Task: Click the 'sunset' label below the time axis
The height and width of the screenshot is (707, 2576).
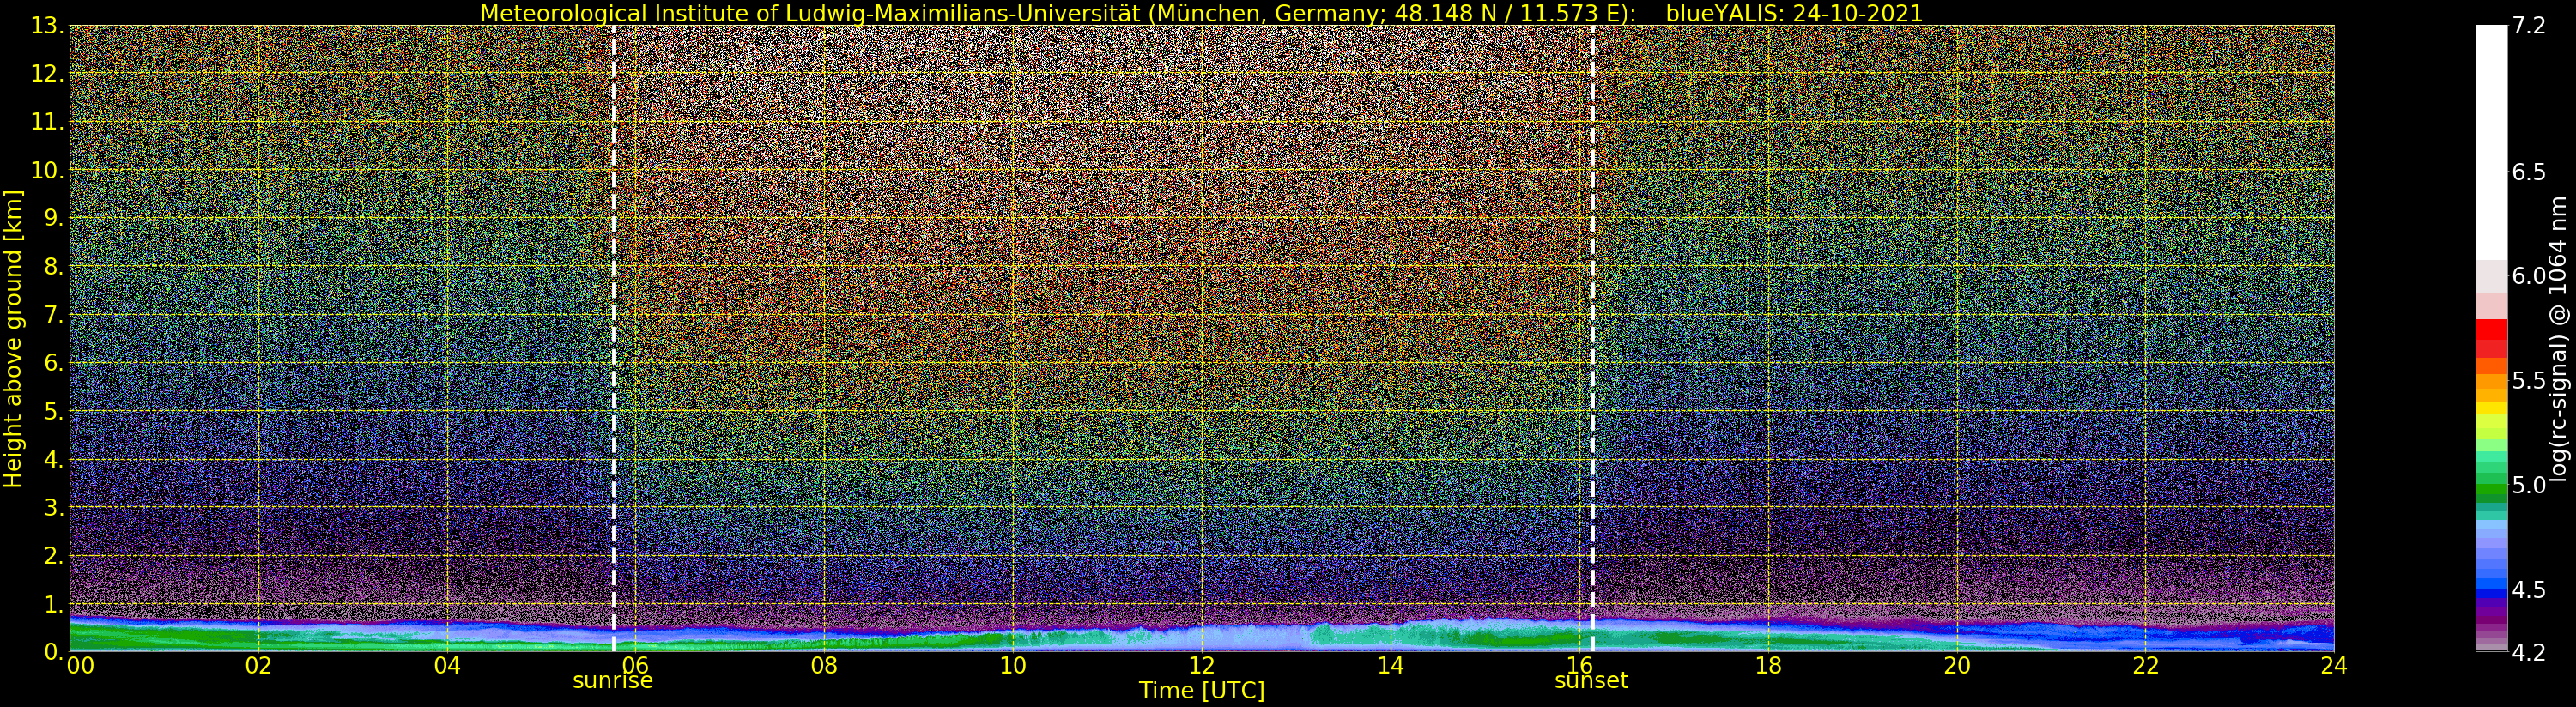Action: click(1590, 681)
